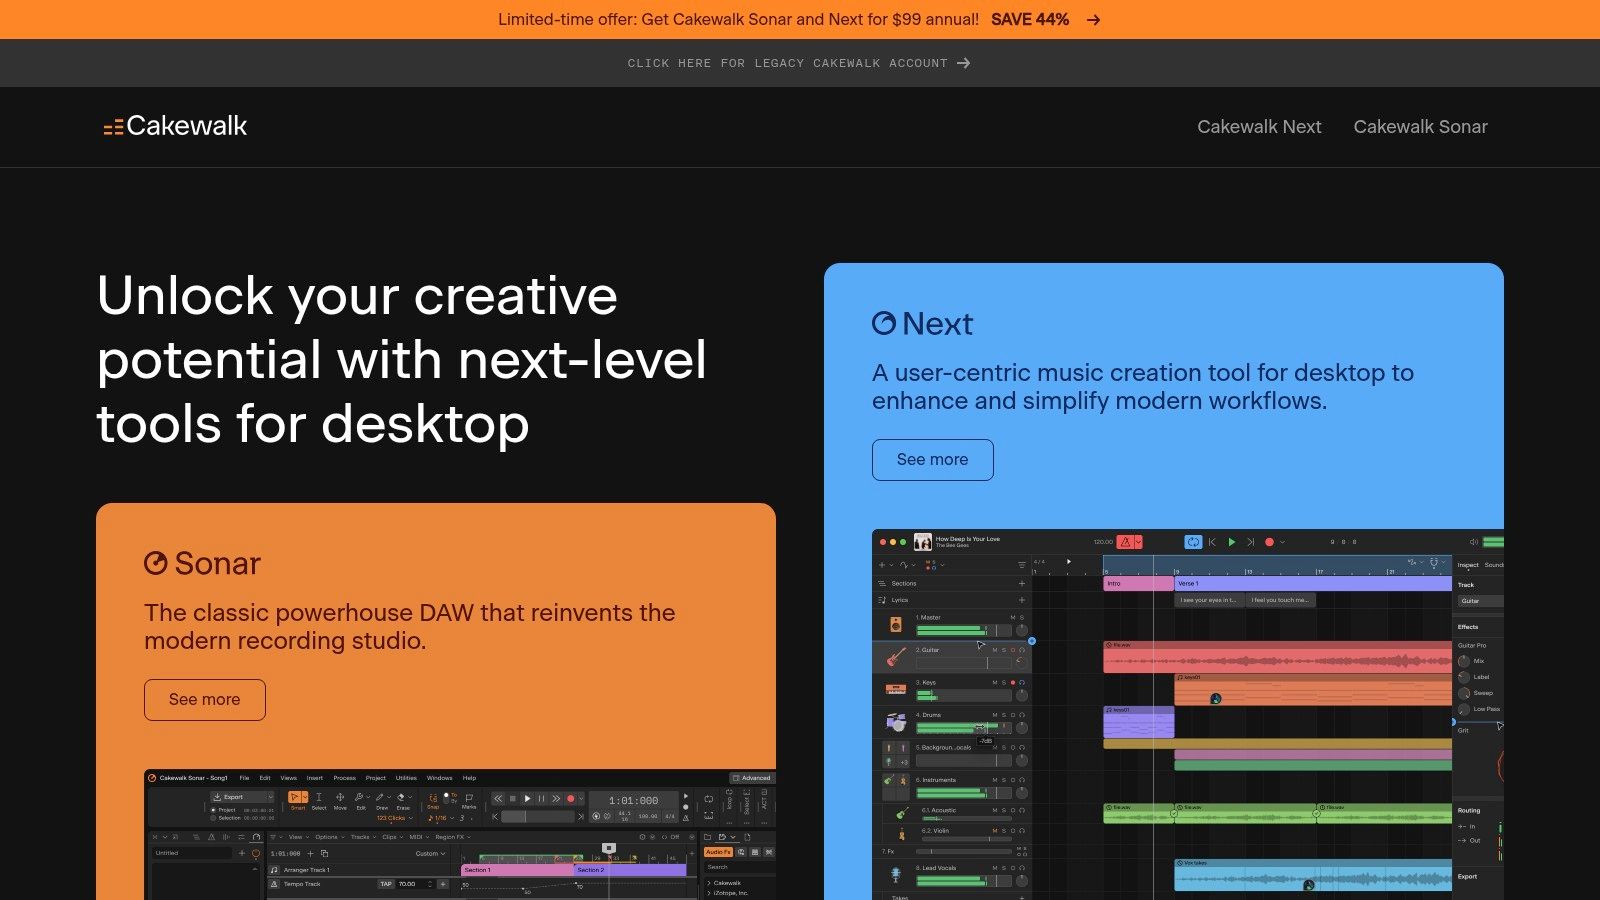Viewport: 1600px width, 900px height.
Task: Open the Utilities menu in Sonar
Action: coord(406,778)
